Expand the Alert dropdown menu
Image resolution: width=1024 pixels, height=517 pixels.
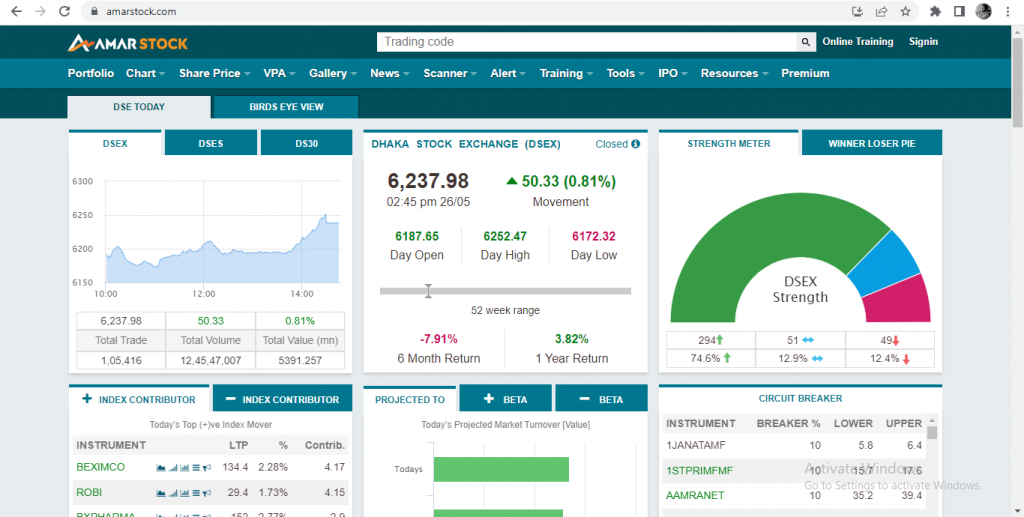(x=508, y=73)
